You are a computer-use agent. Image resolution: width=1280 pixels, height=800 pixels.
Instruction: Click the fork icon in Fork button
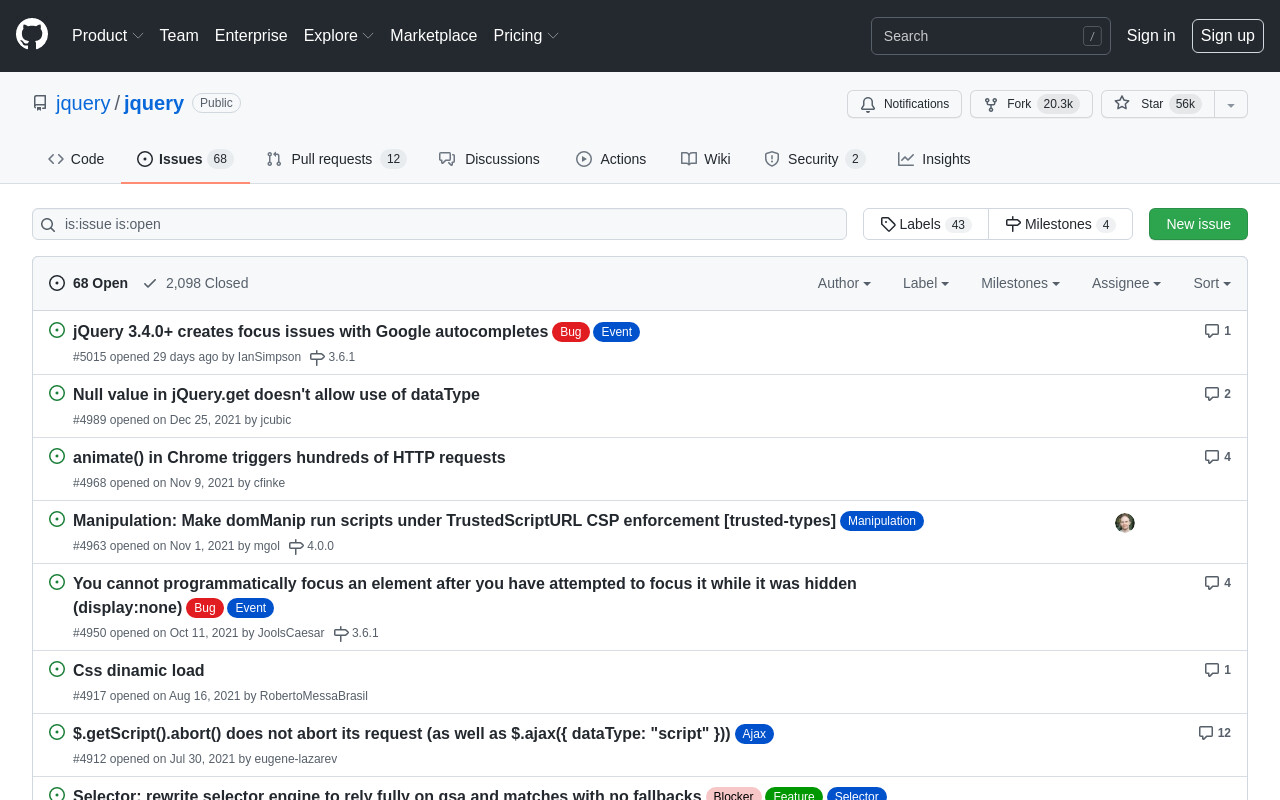991,104
